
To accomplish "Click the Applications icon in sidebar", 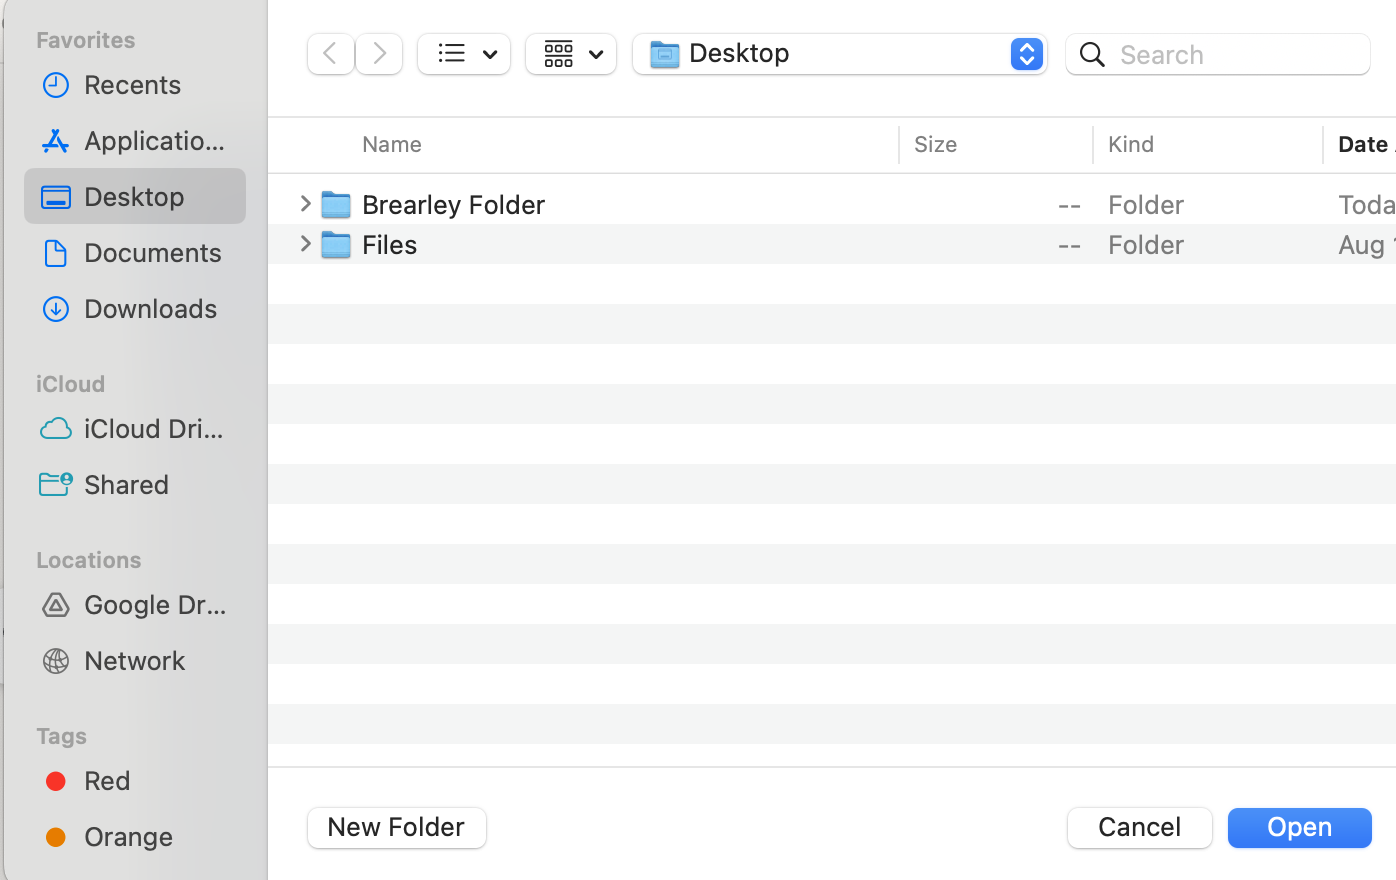I will (x=56, y=141).
